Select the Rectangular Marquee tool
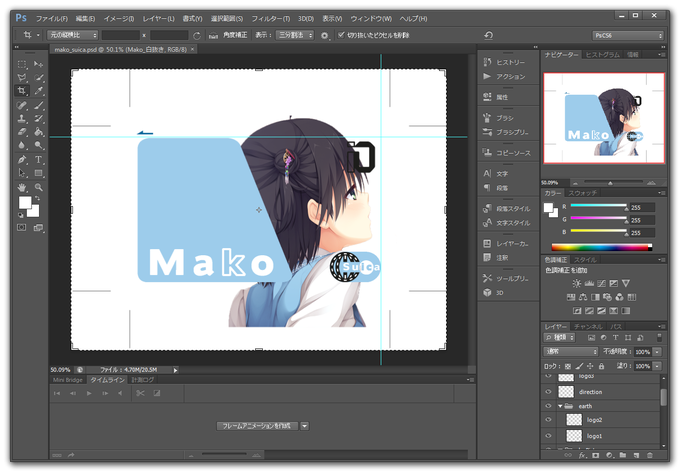 [x=22, y=64]
